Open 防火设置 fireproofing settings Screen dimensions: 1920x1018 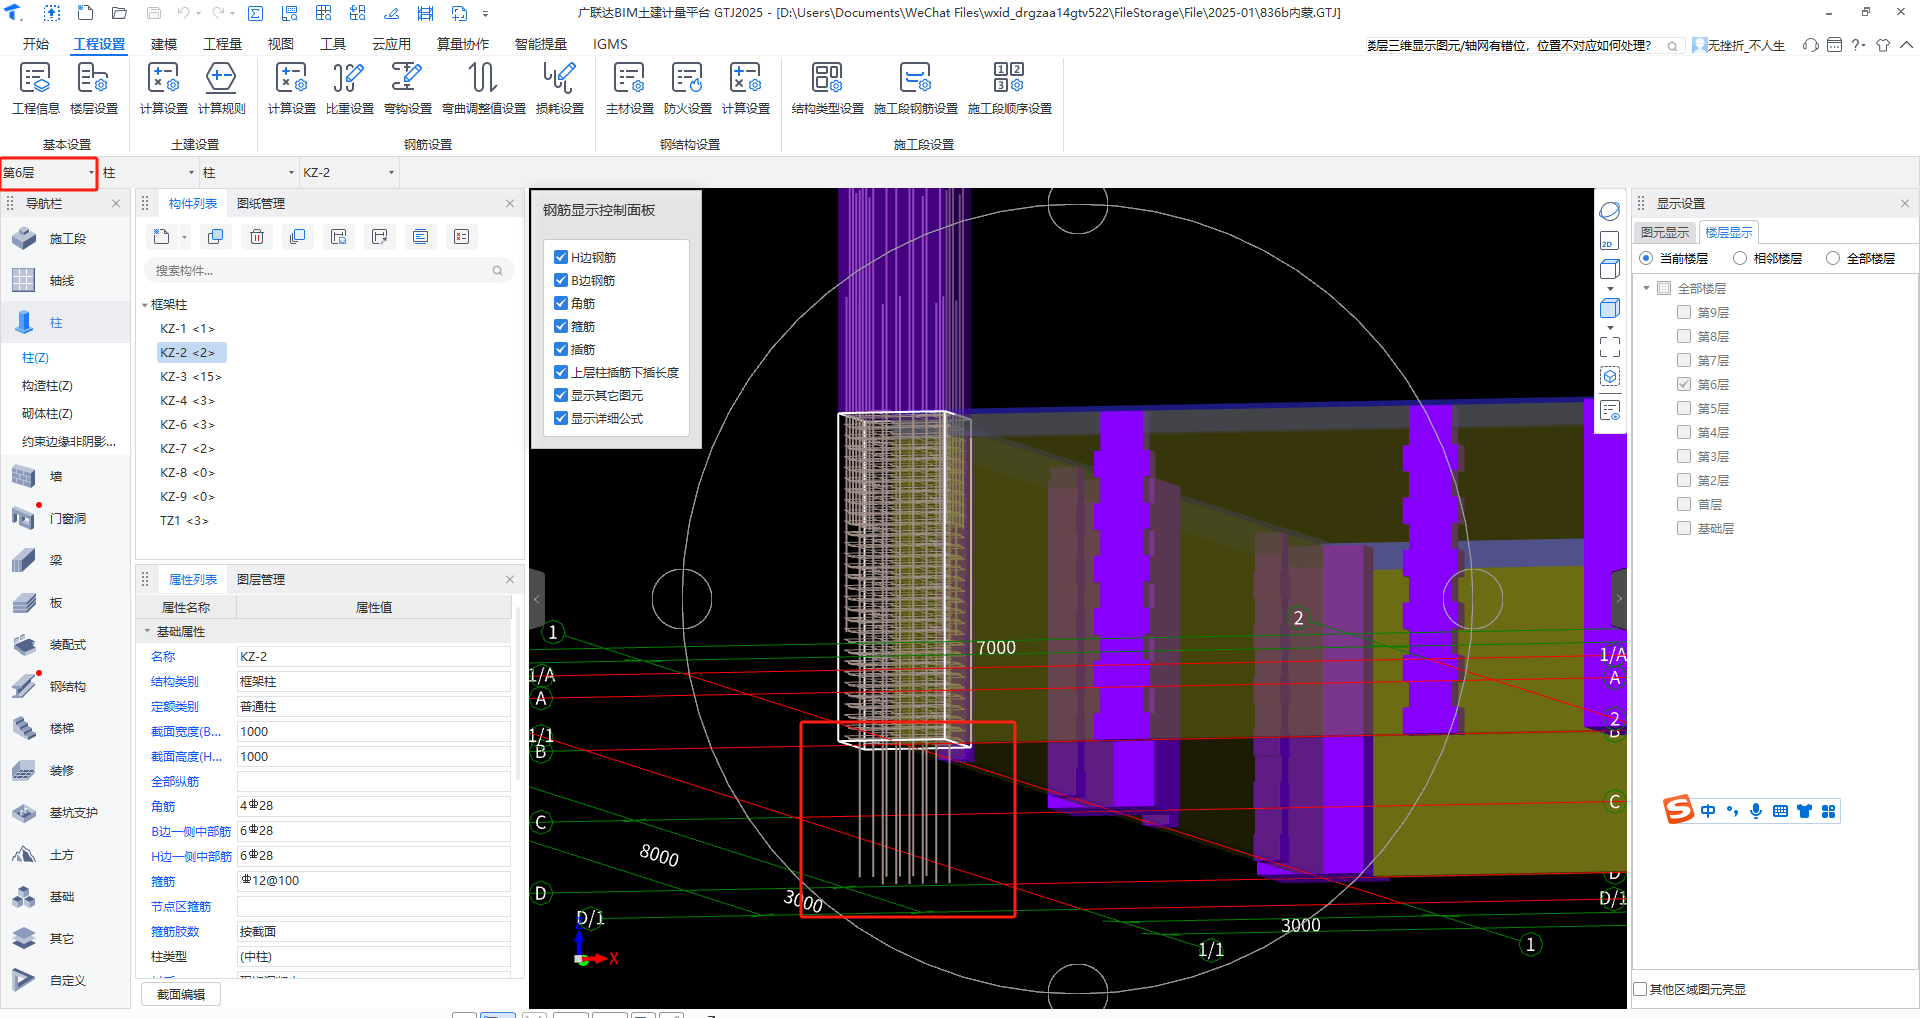[x=687, y=88]
